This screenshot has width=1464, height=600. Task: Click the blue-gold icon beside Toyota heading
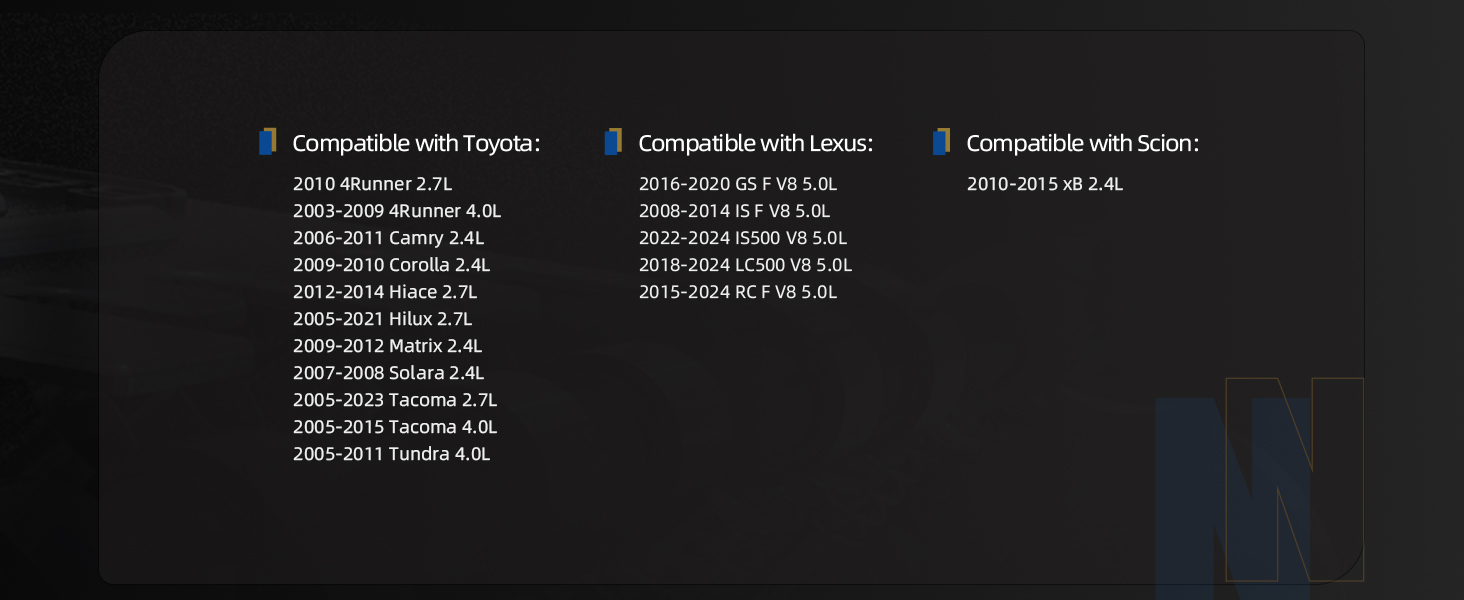tap(267, 142)
